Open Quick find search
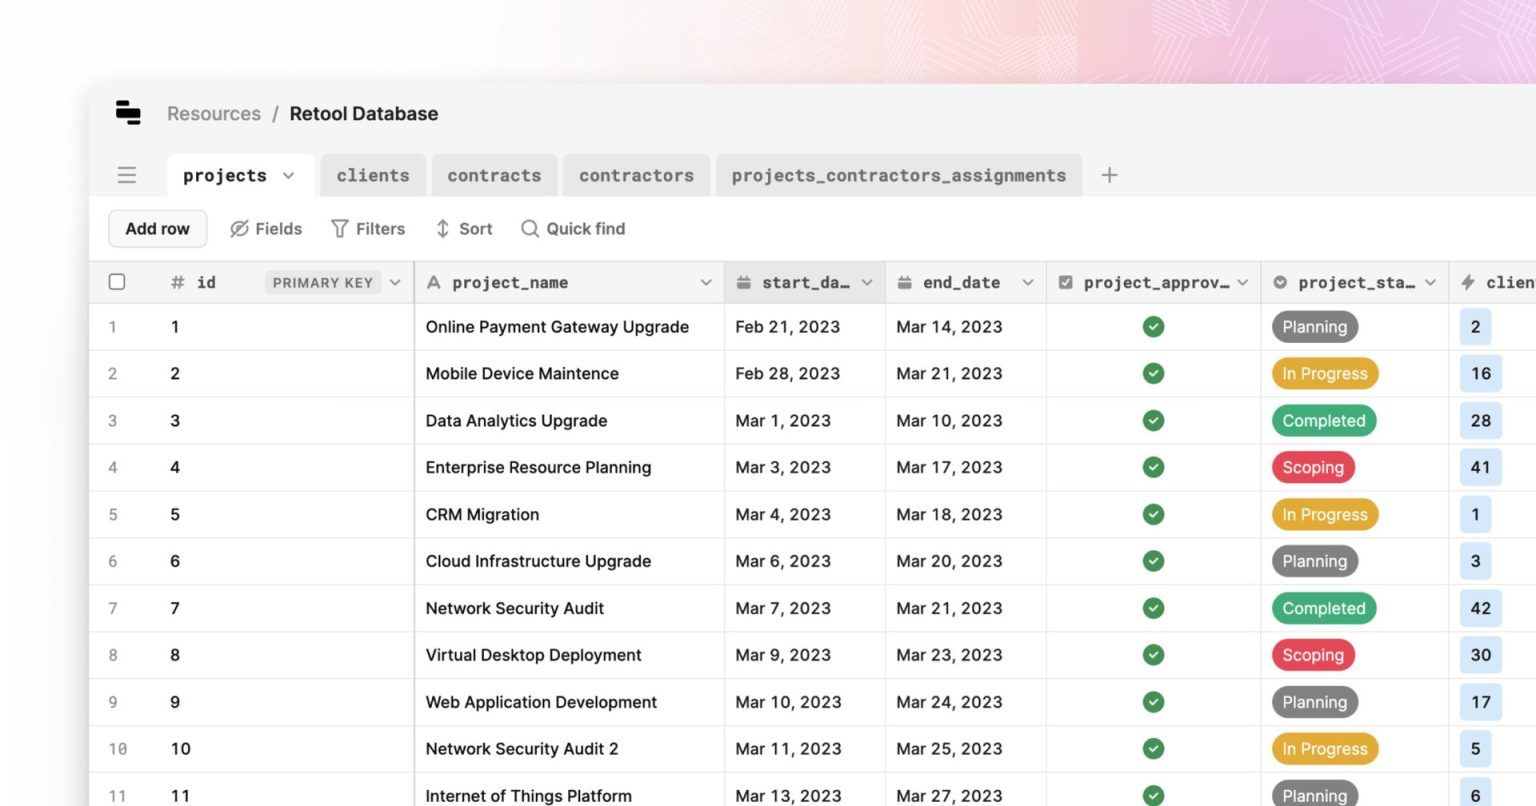 pyautogui.click(x=573, y=229)
